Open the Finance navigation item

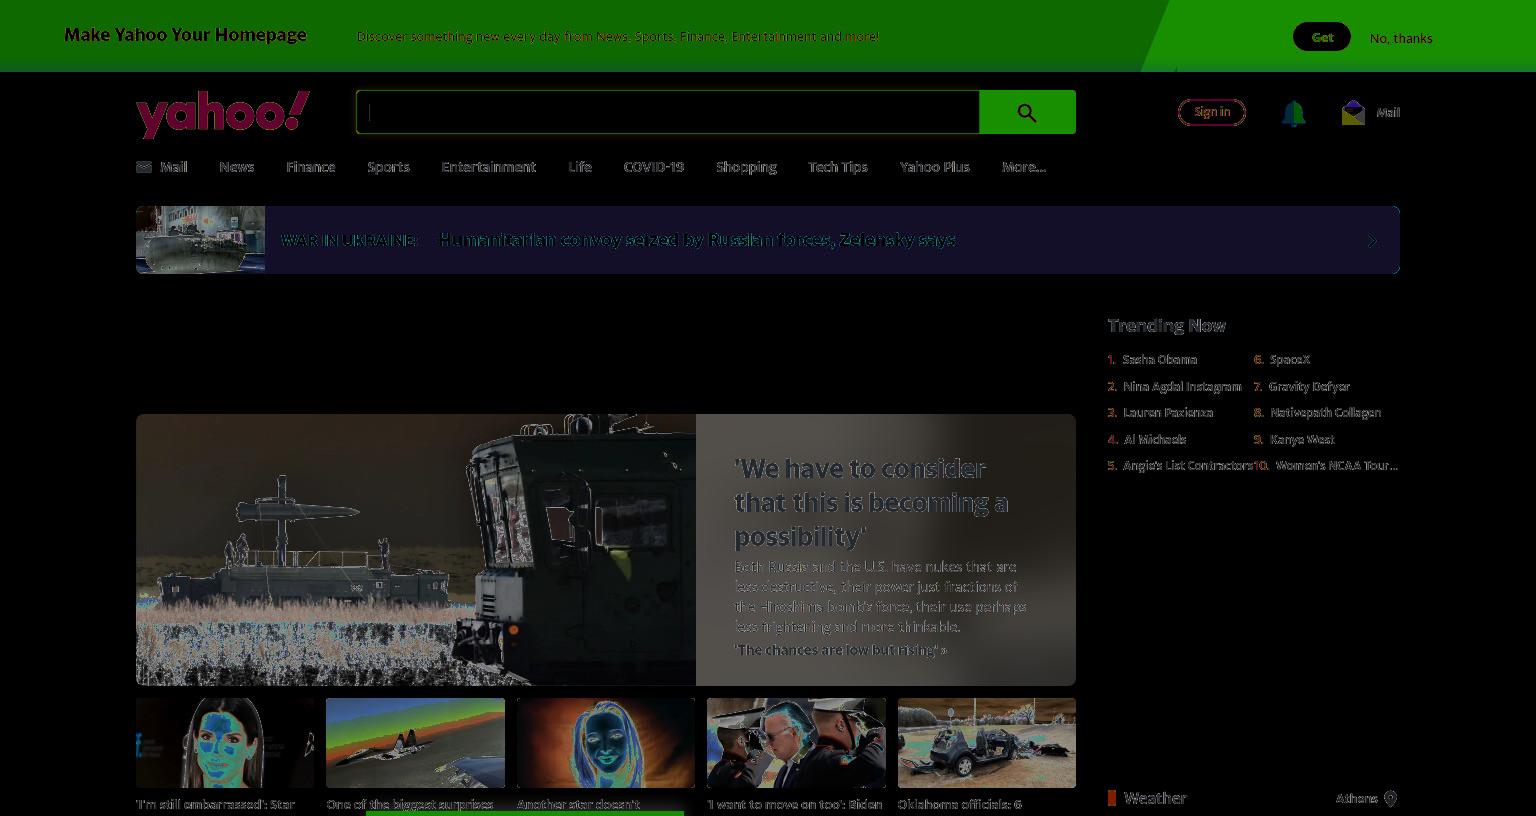click(x=310, y=167)
